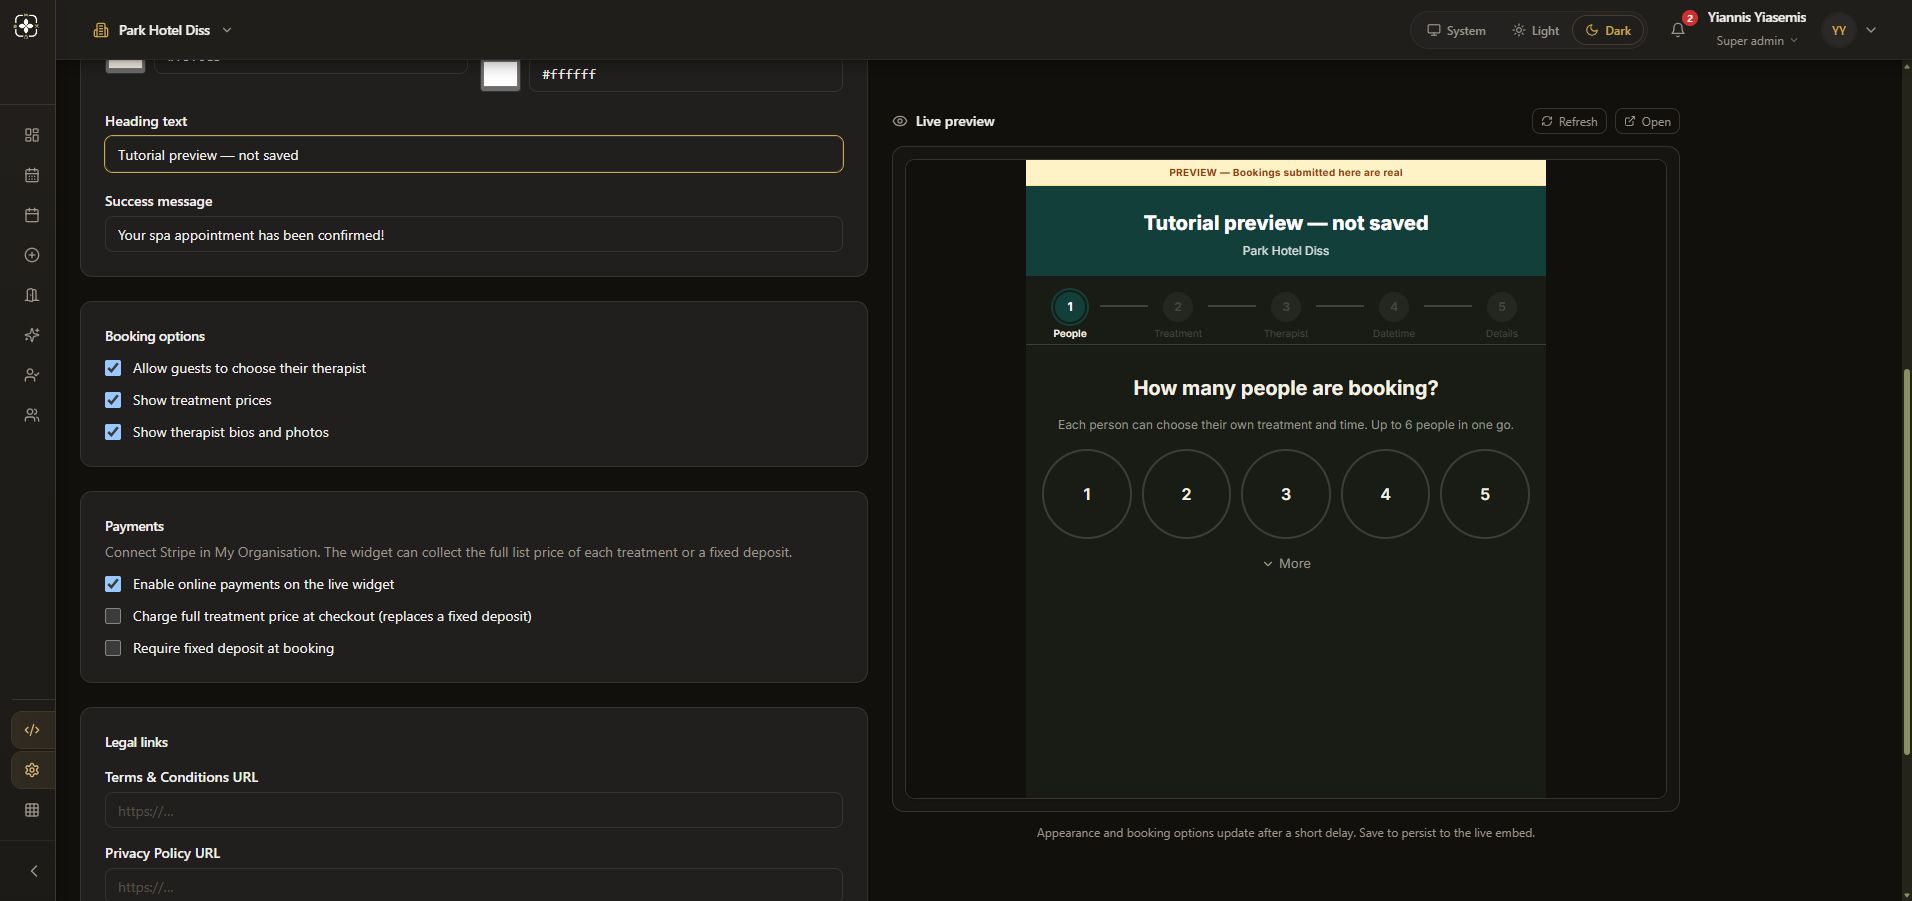This screenshot has width=1912, height=901.
Task: Disable online payments on the live widget
Action: coord(113,584)
